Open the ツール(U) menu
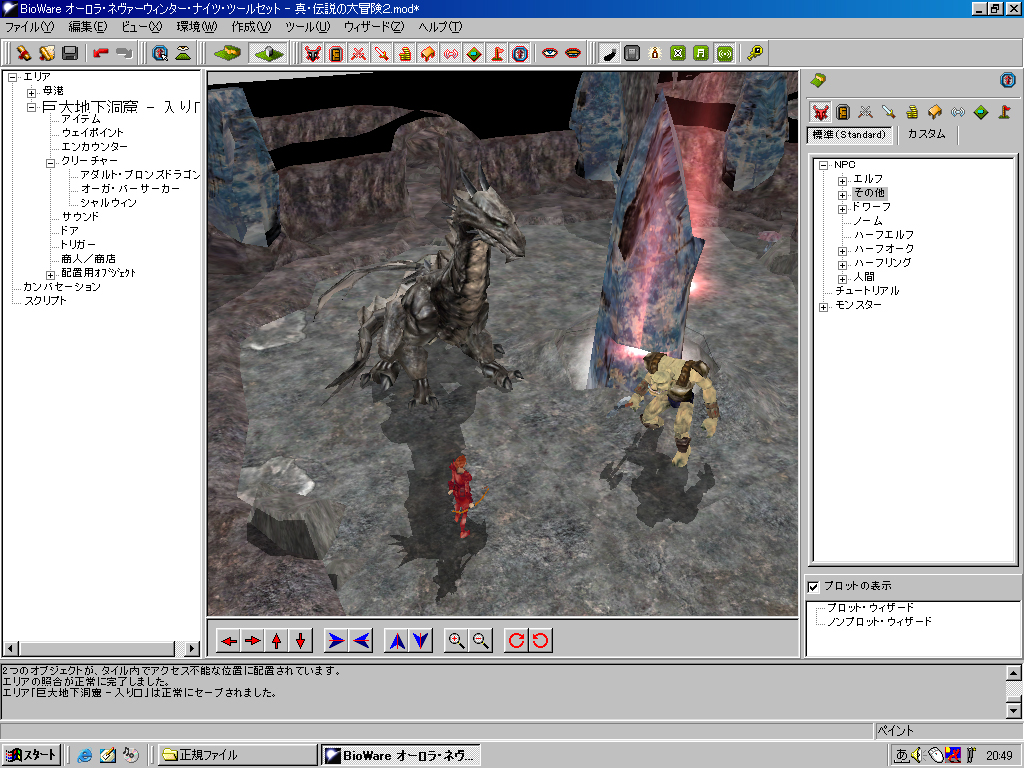The width and height of the screenshot is (1024, 768). (307, 27)
